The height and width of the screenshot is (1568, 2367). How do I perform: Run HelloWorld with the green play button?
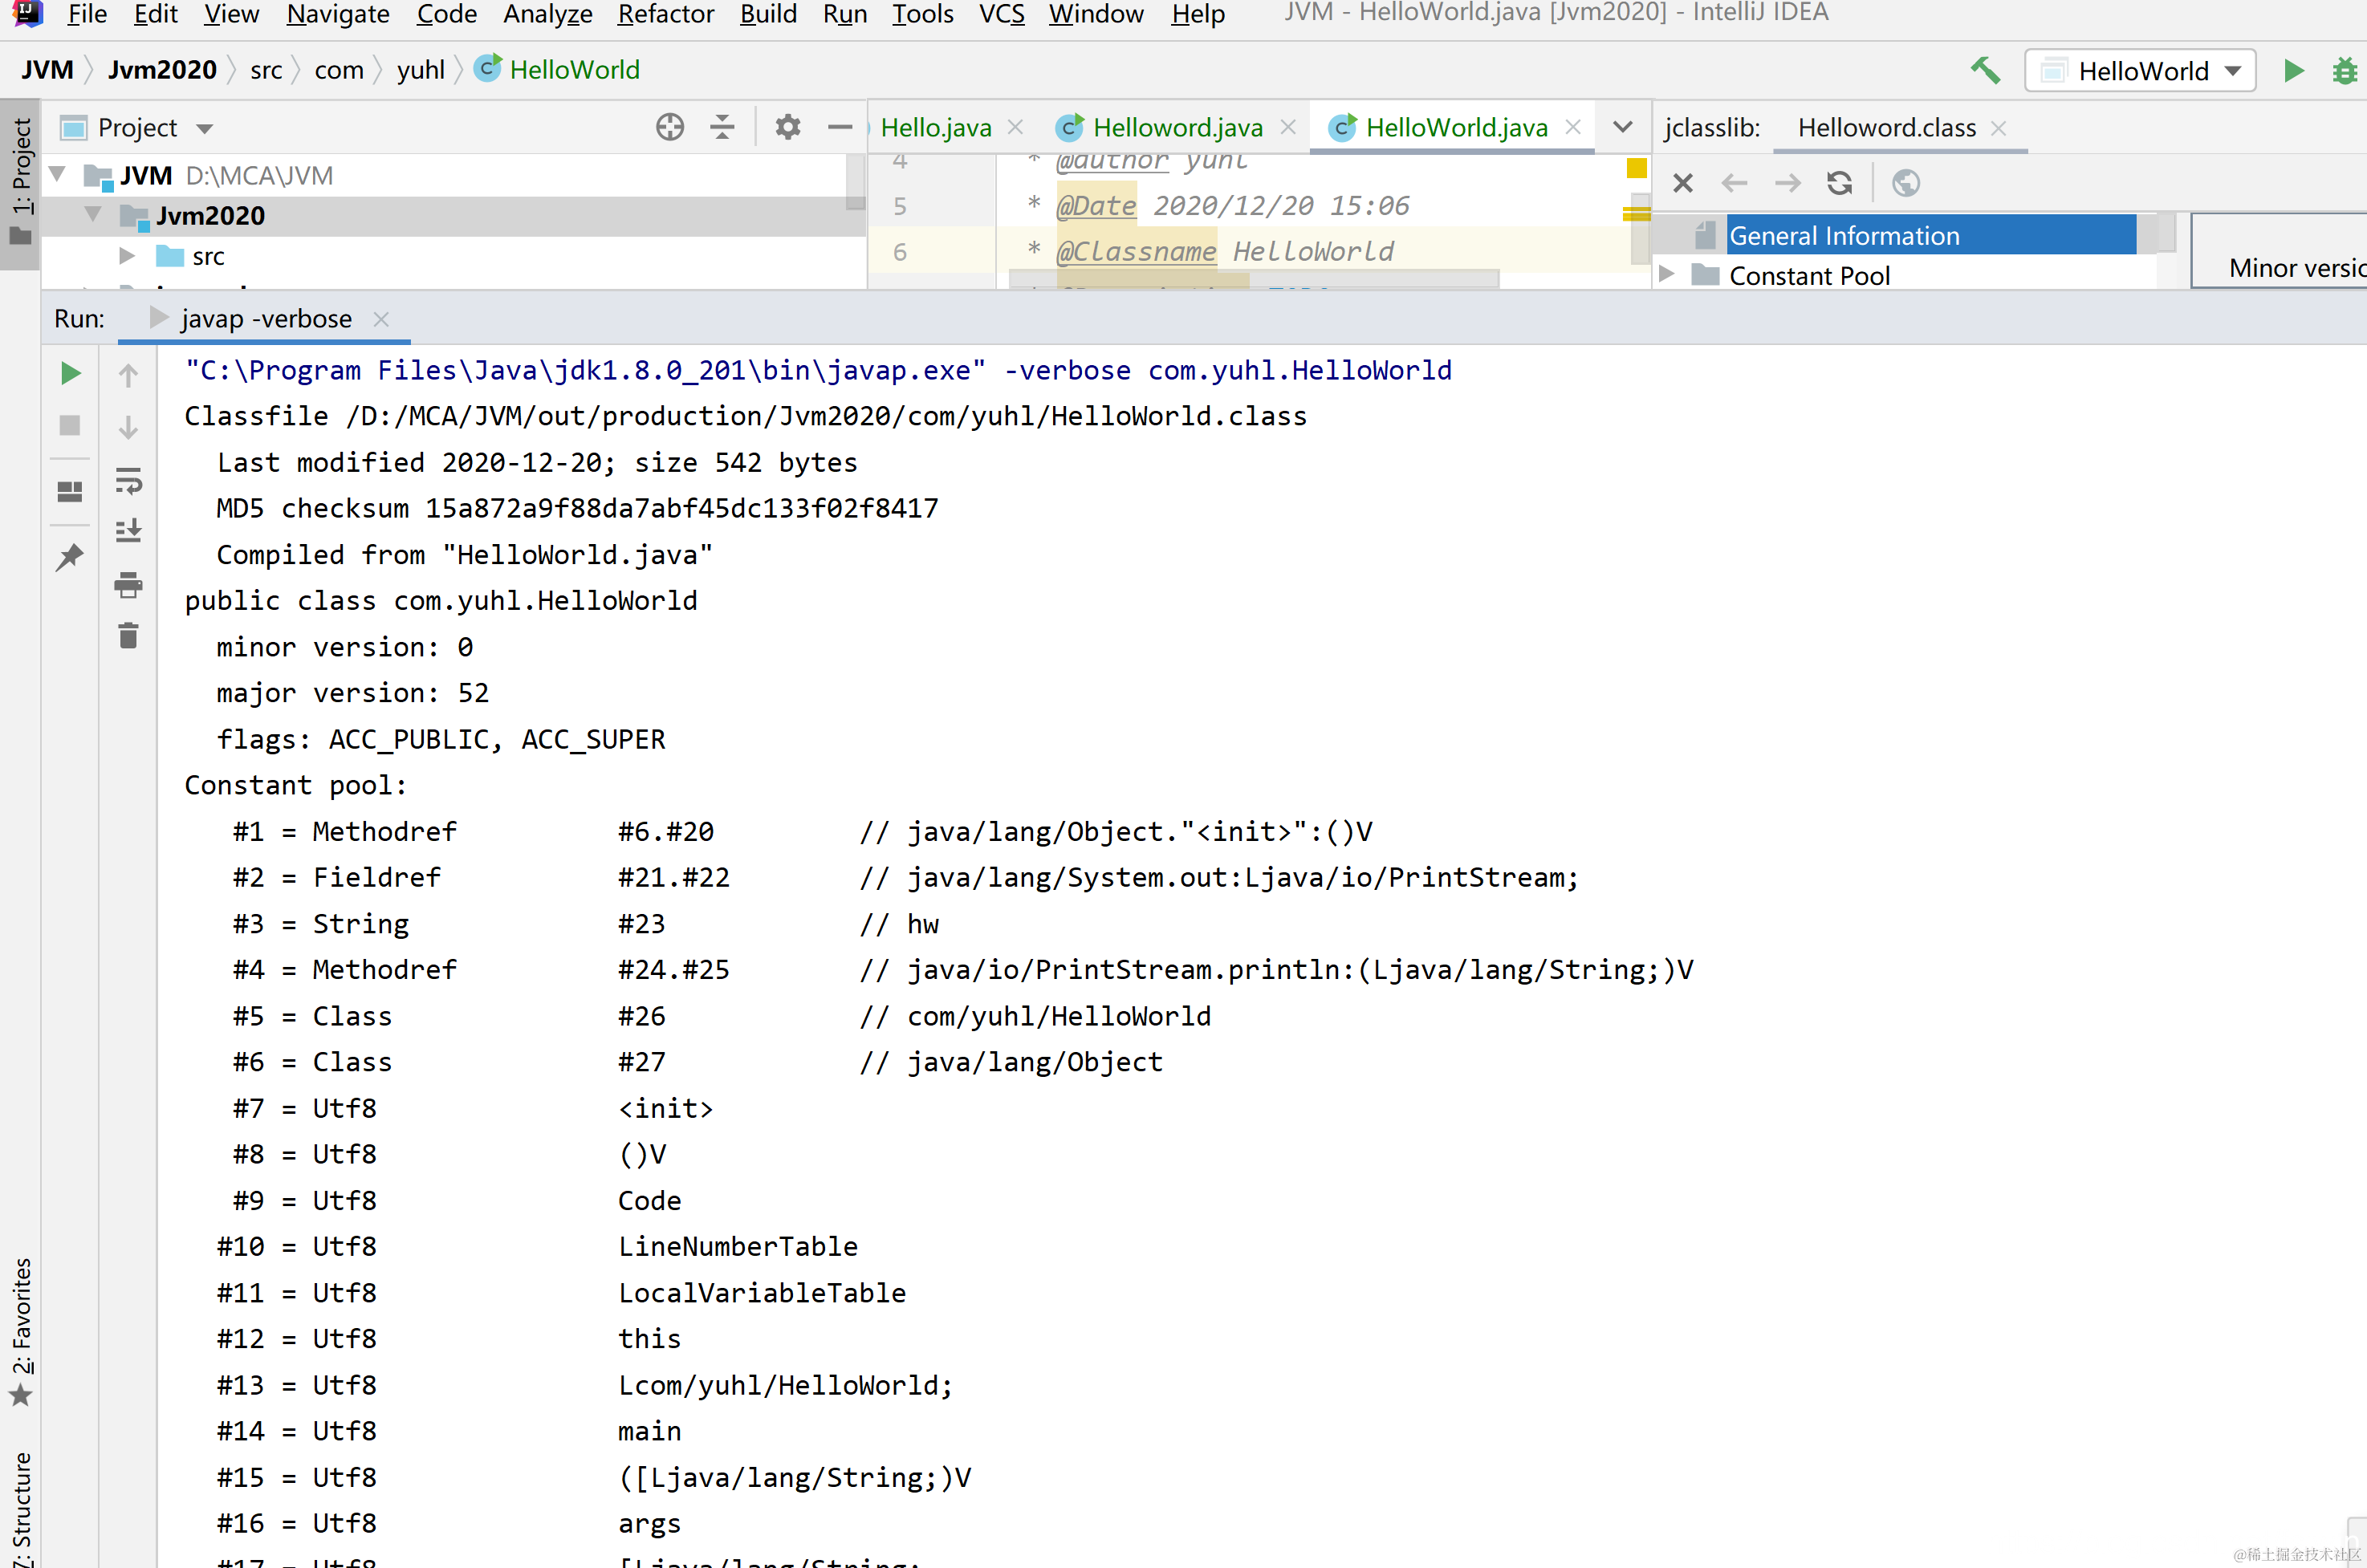[x=2294, y=70]
